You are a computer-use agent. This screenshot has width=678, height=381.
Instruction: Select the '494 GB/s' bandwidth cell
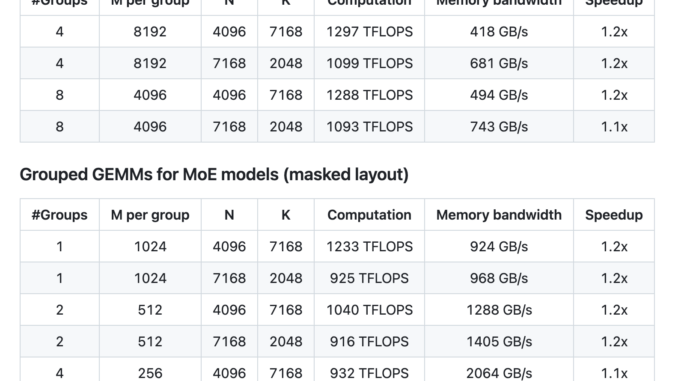click(499, 95)
